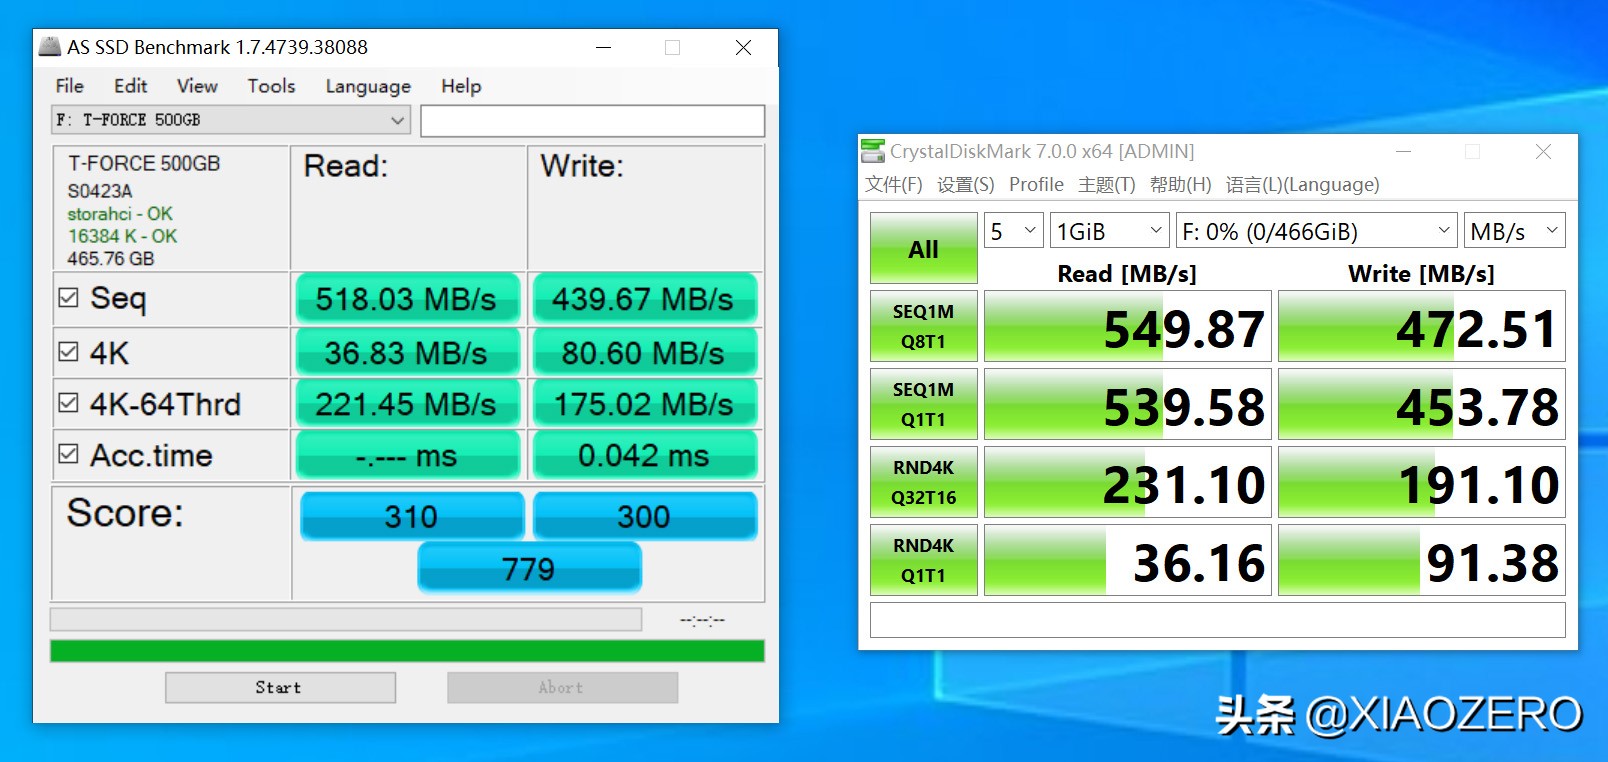Maximize the AS SSD Benchmark window
This screenshot has width=1608, height=762.
[x=672, y=47]
